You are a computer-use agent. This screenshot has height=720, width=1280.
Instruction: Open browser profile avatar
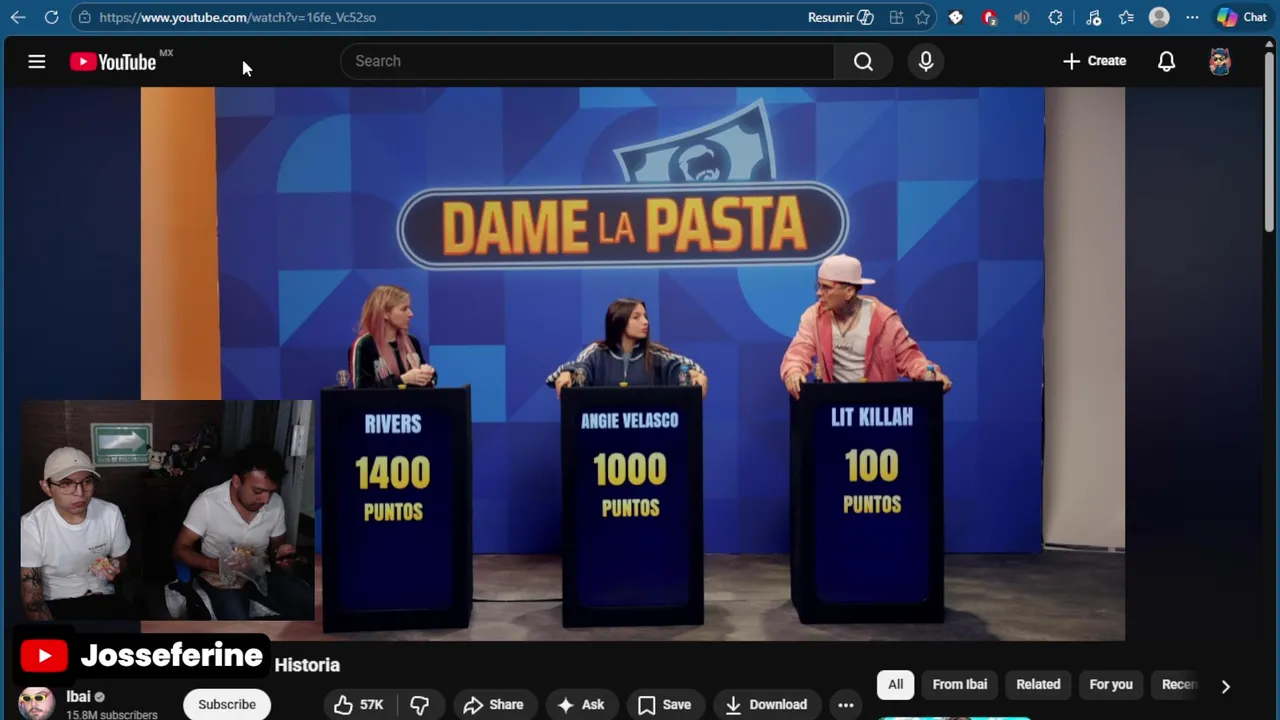click(1159, 17)
